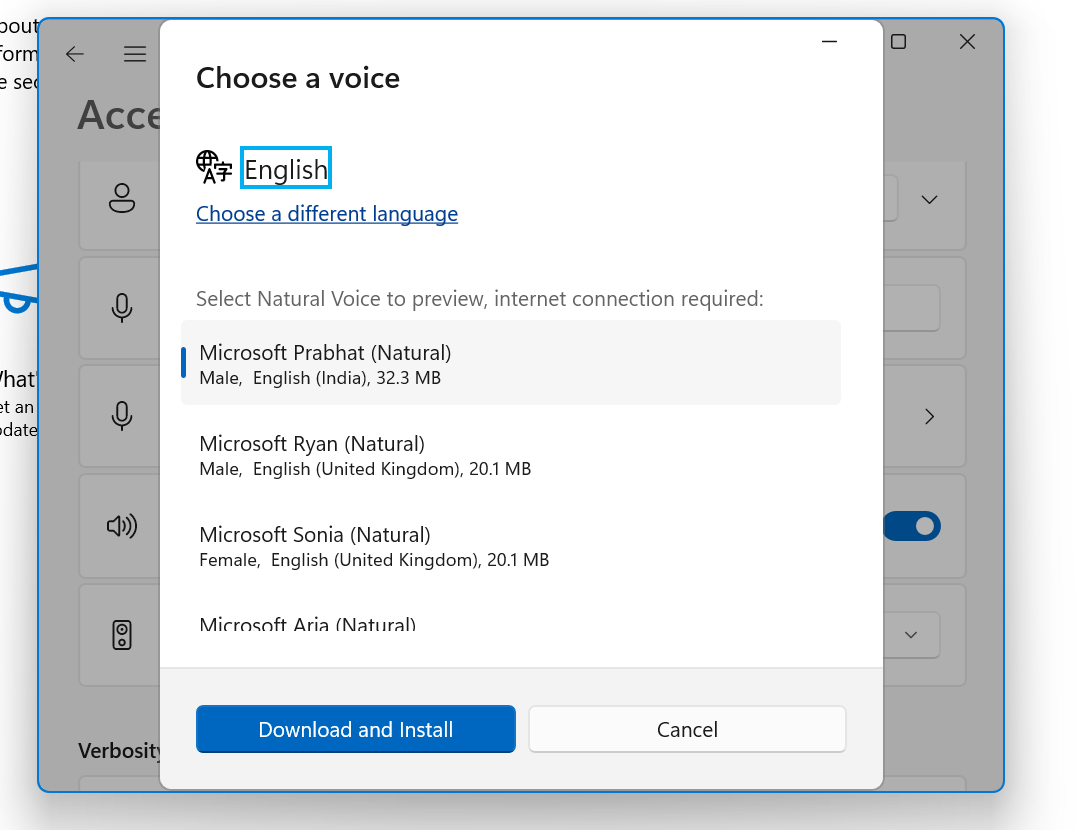The width and height of the screenshot is (1078, 830).
Task: Click the Verbosity heading in Settings
Action: coord(120,750)
